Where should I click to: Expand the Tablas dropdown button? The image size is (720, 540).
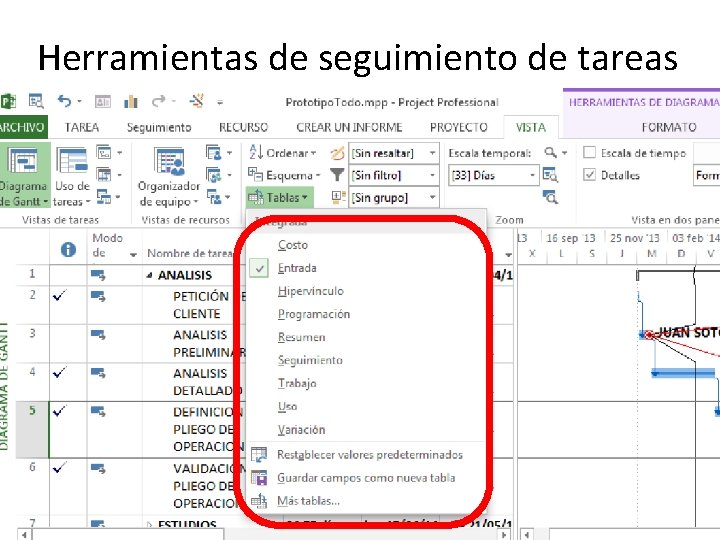tap(280, 197)
